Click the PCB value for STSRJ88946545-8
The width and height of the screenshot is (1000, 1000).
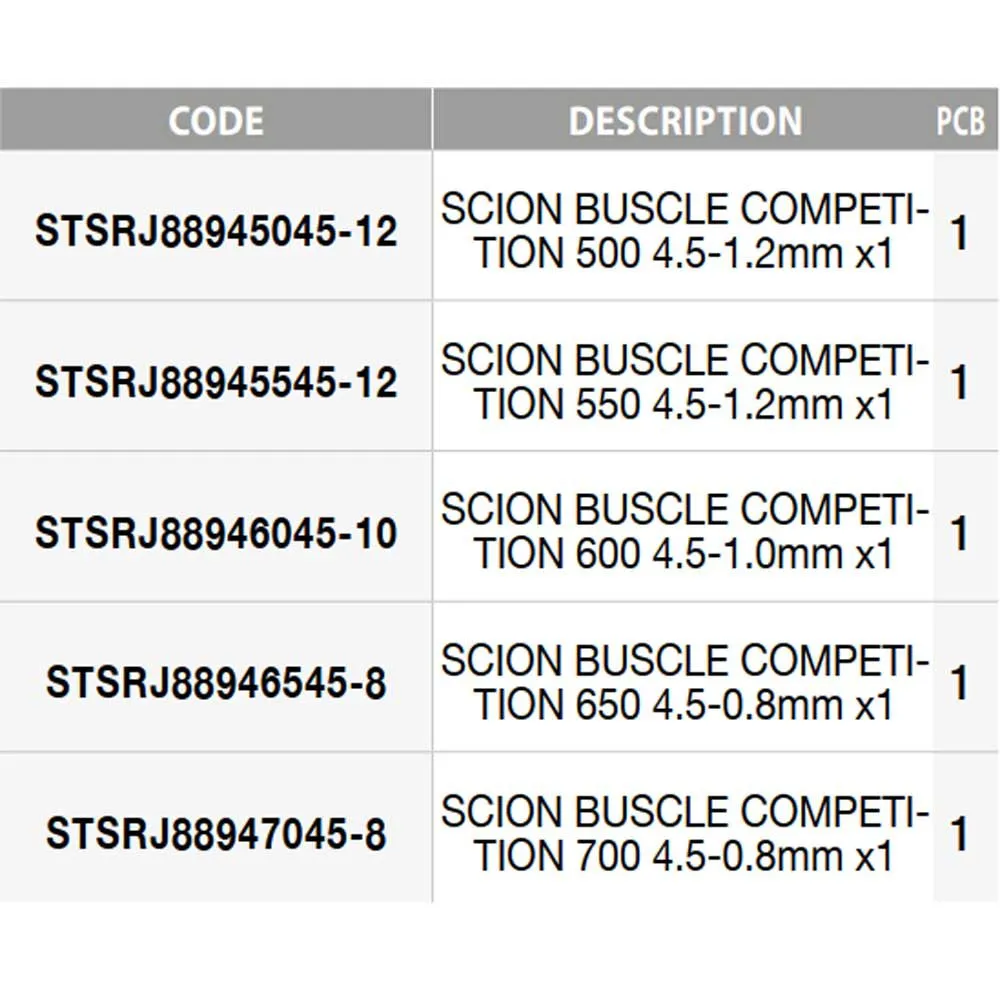point(960,684)
